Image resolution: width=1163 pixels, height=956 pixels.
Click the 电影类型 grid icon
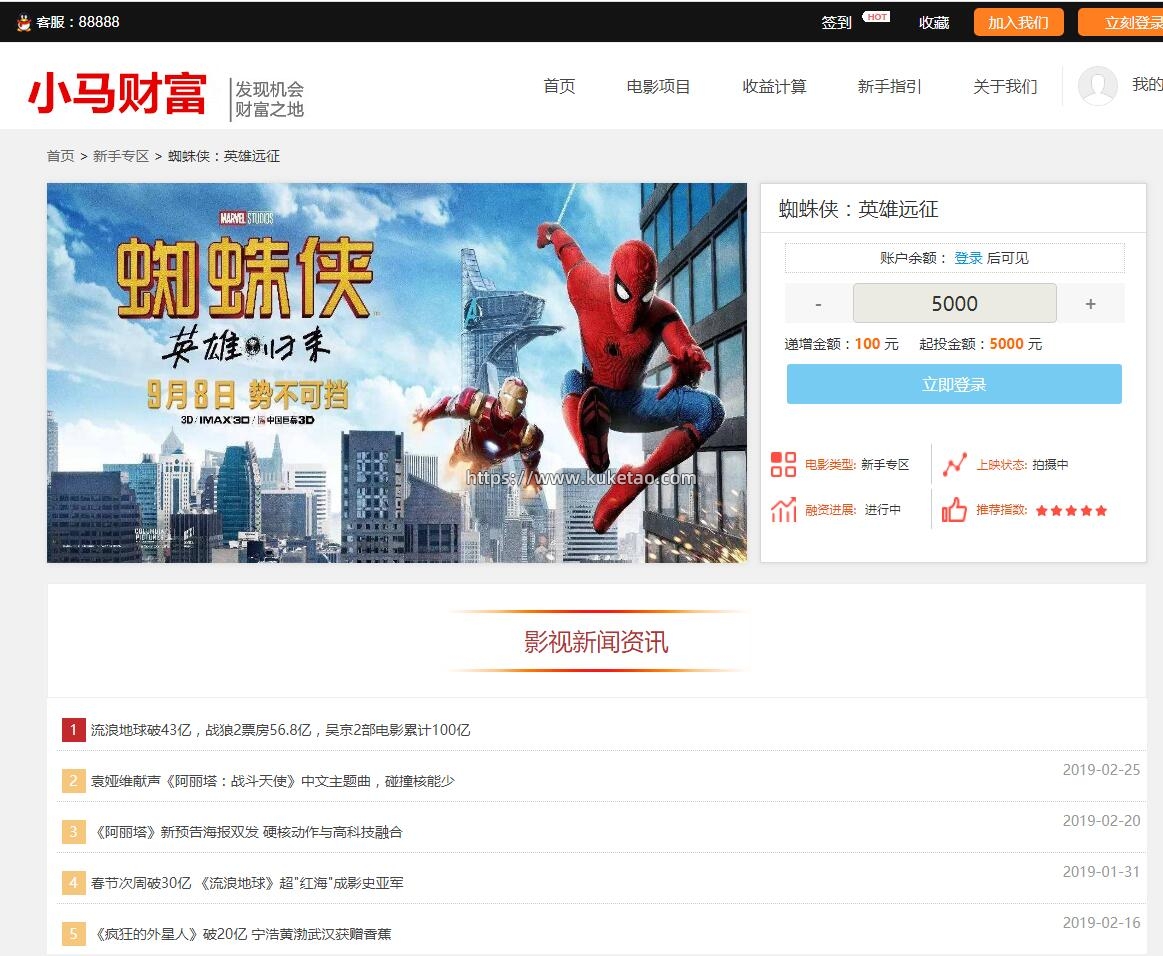coord(783,464)
